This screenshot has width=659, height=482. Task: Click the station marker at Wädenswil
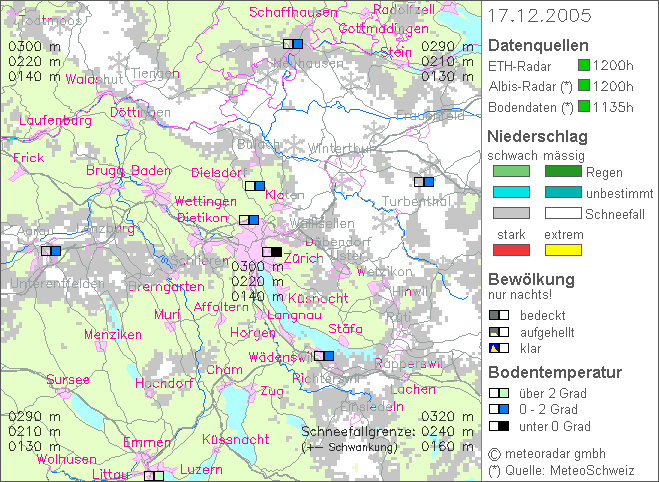324,355
